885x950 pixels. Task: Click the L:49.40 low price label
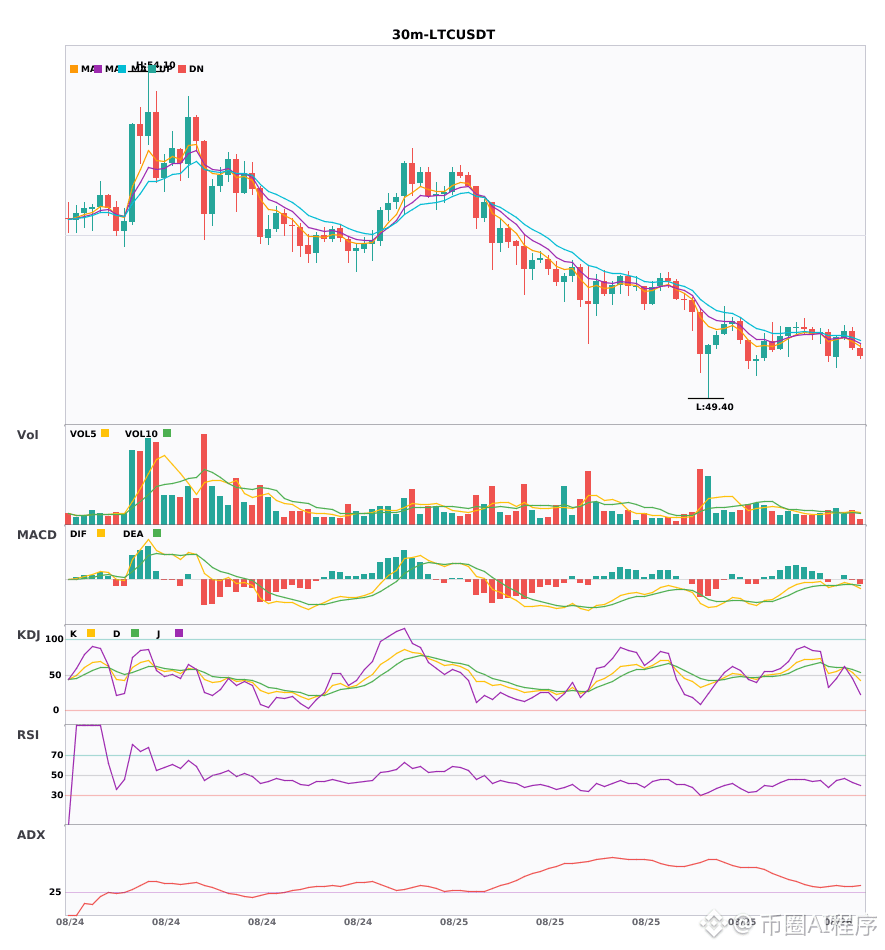[x=714, y=407]
